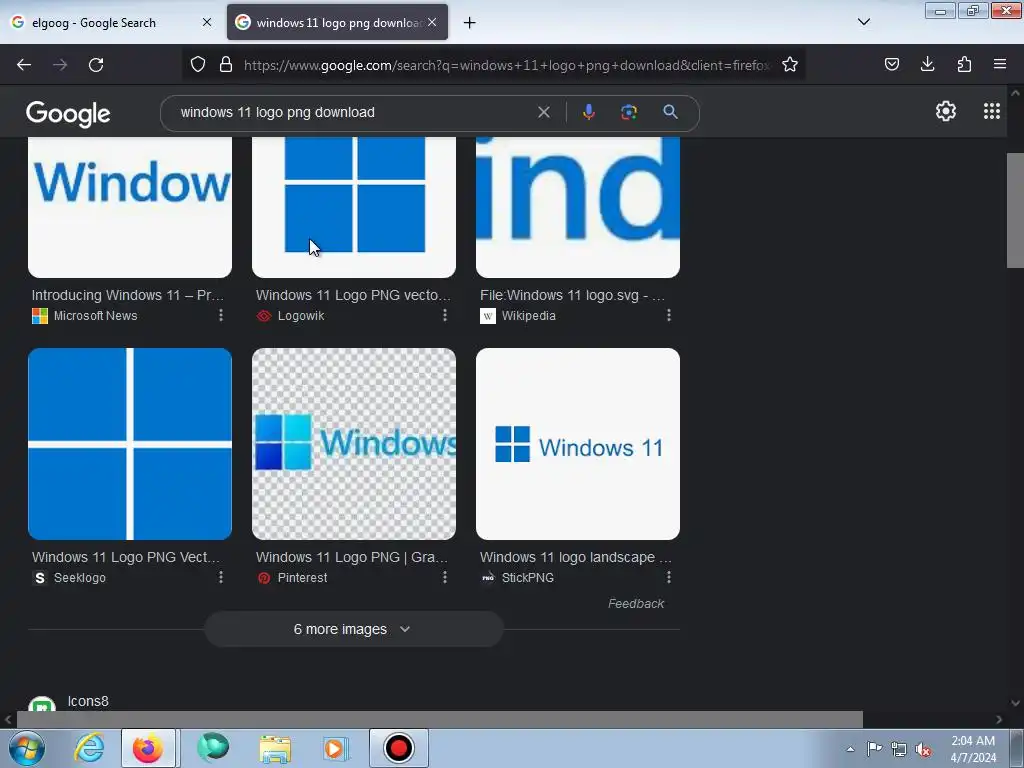This screenshot has width=1024, height=768.
Task: Click the muted volume tray icon
Action: 923,750
